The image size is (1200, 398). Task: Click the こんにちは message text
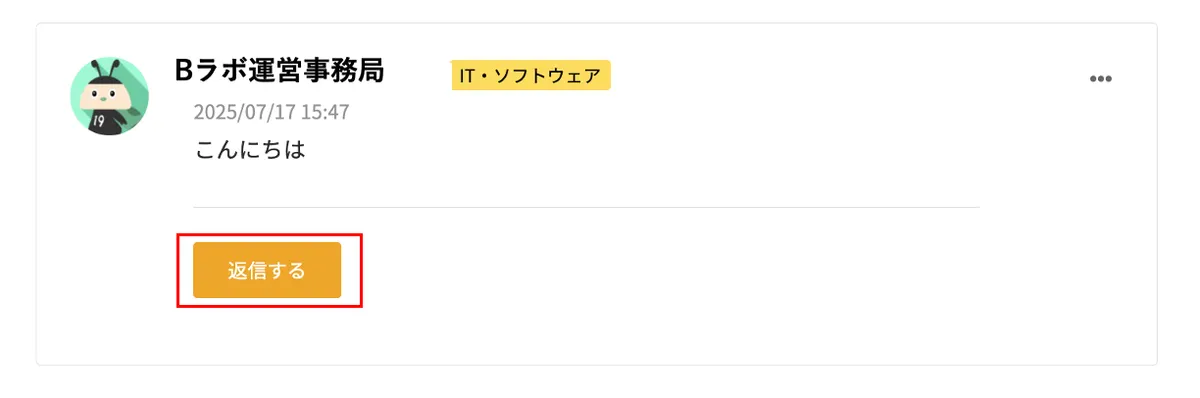click(249, 151)
